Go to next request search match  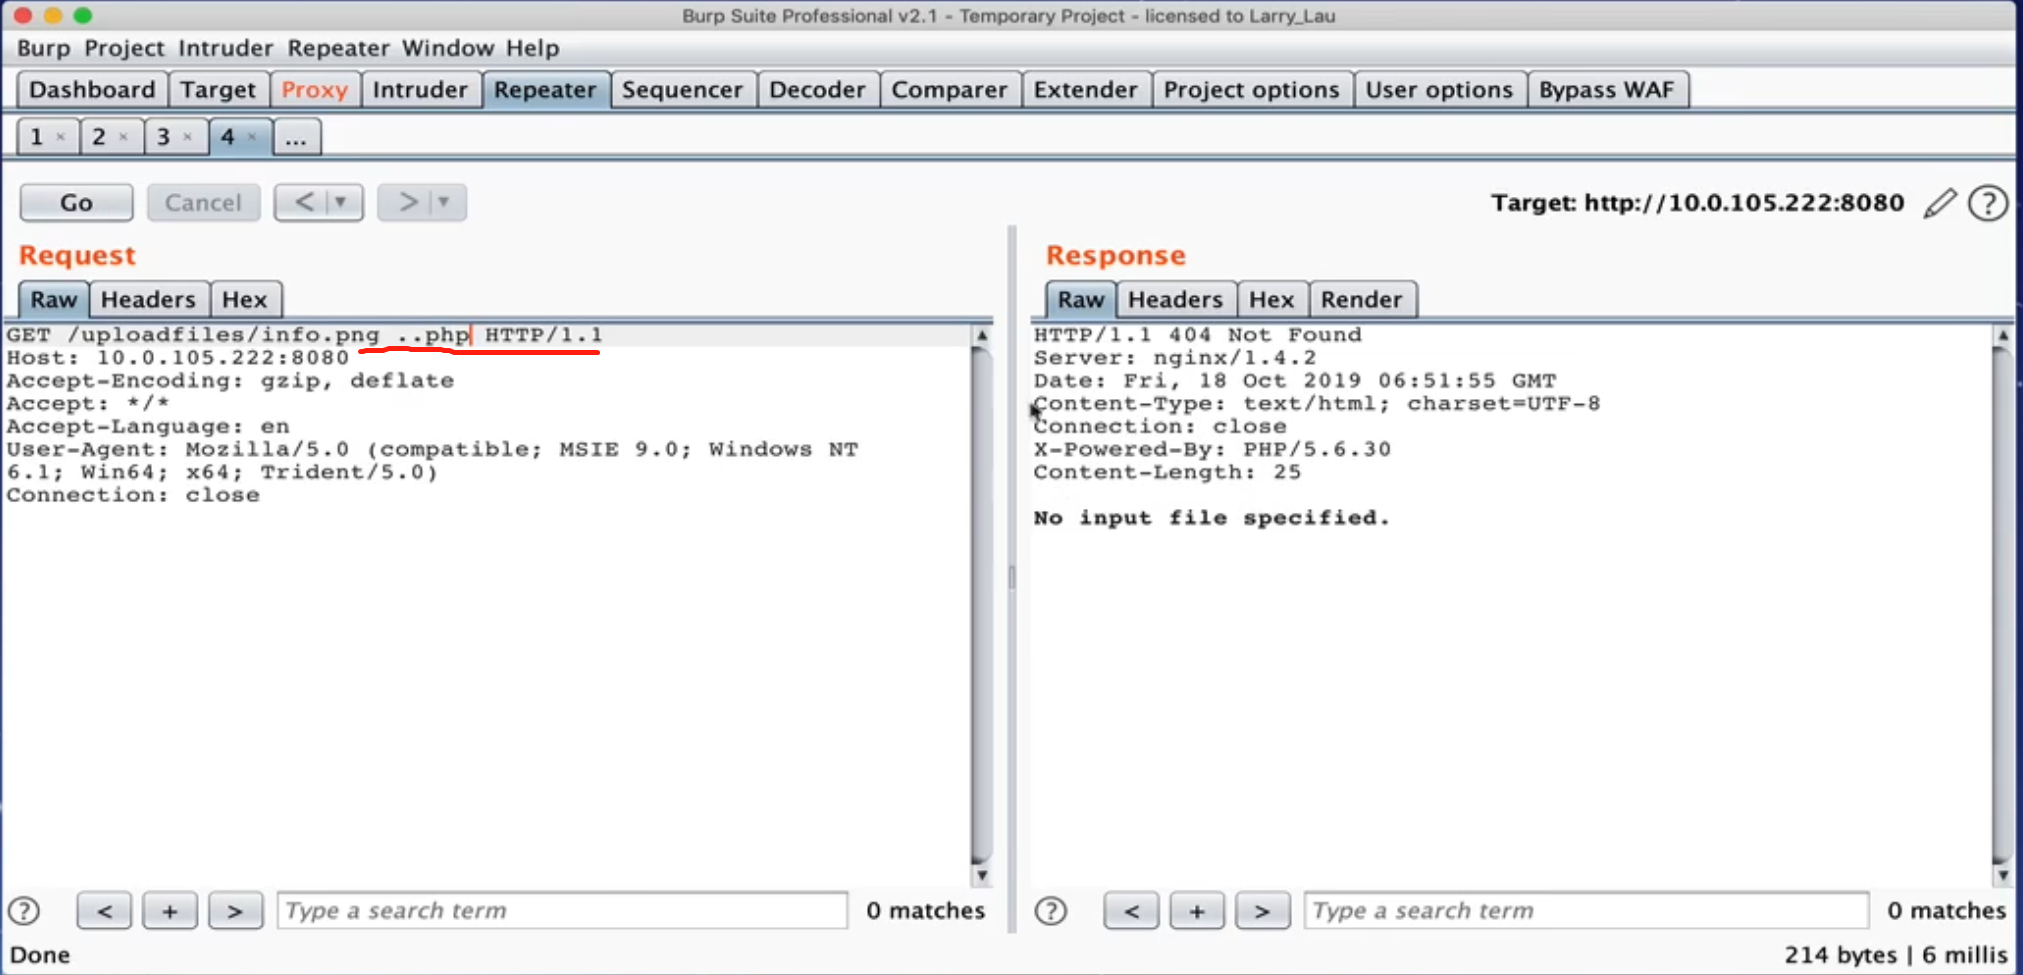pyautogui.click(x=235, y=911)
